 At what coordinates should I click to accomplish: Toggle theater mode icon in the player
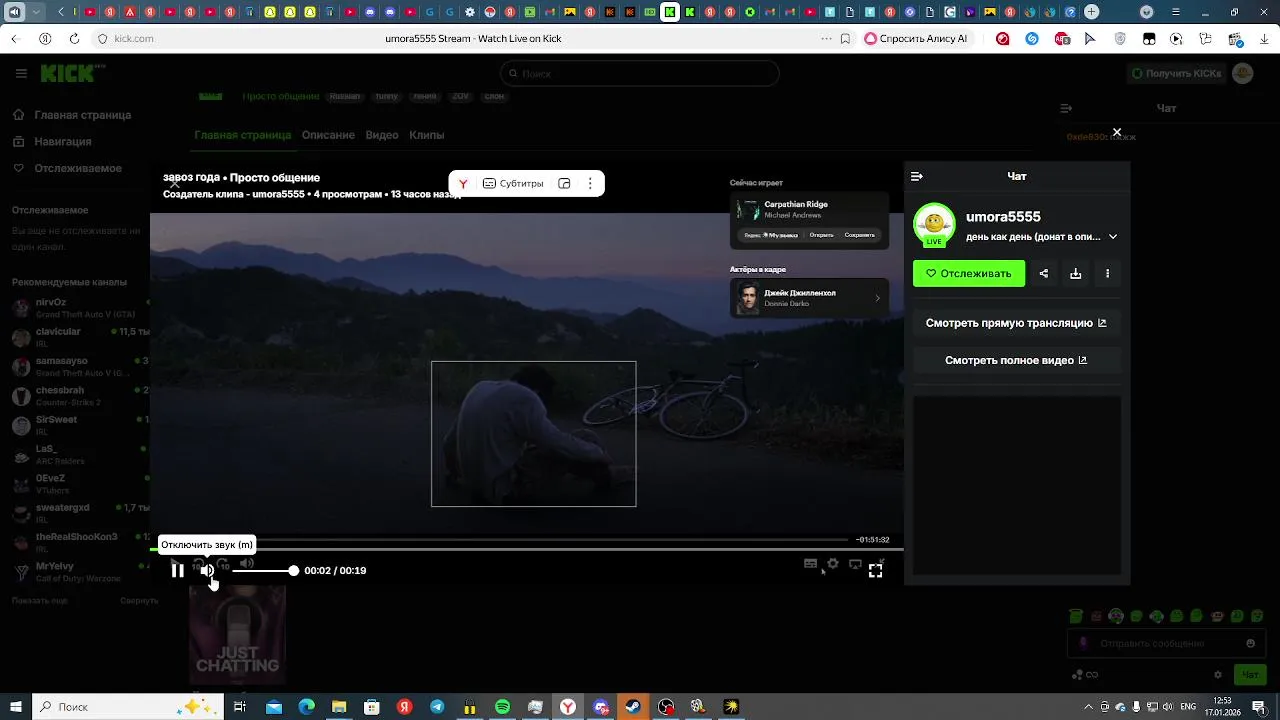(x=855, y=564)
